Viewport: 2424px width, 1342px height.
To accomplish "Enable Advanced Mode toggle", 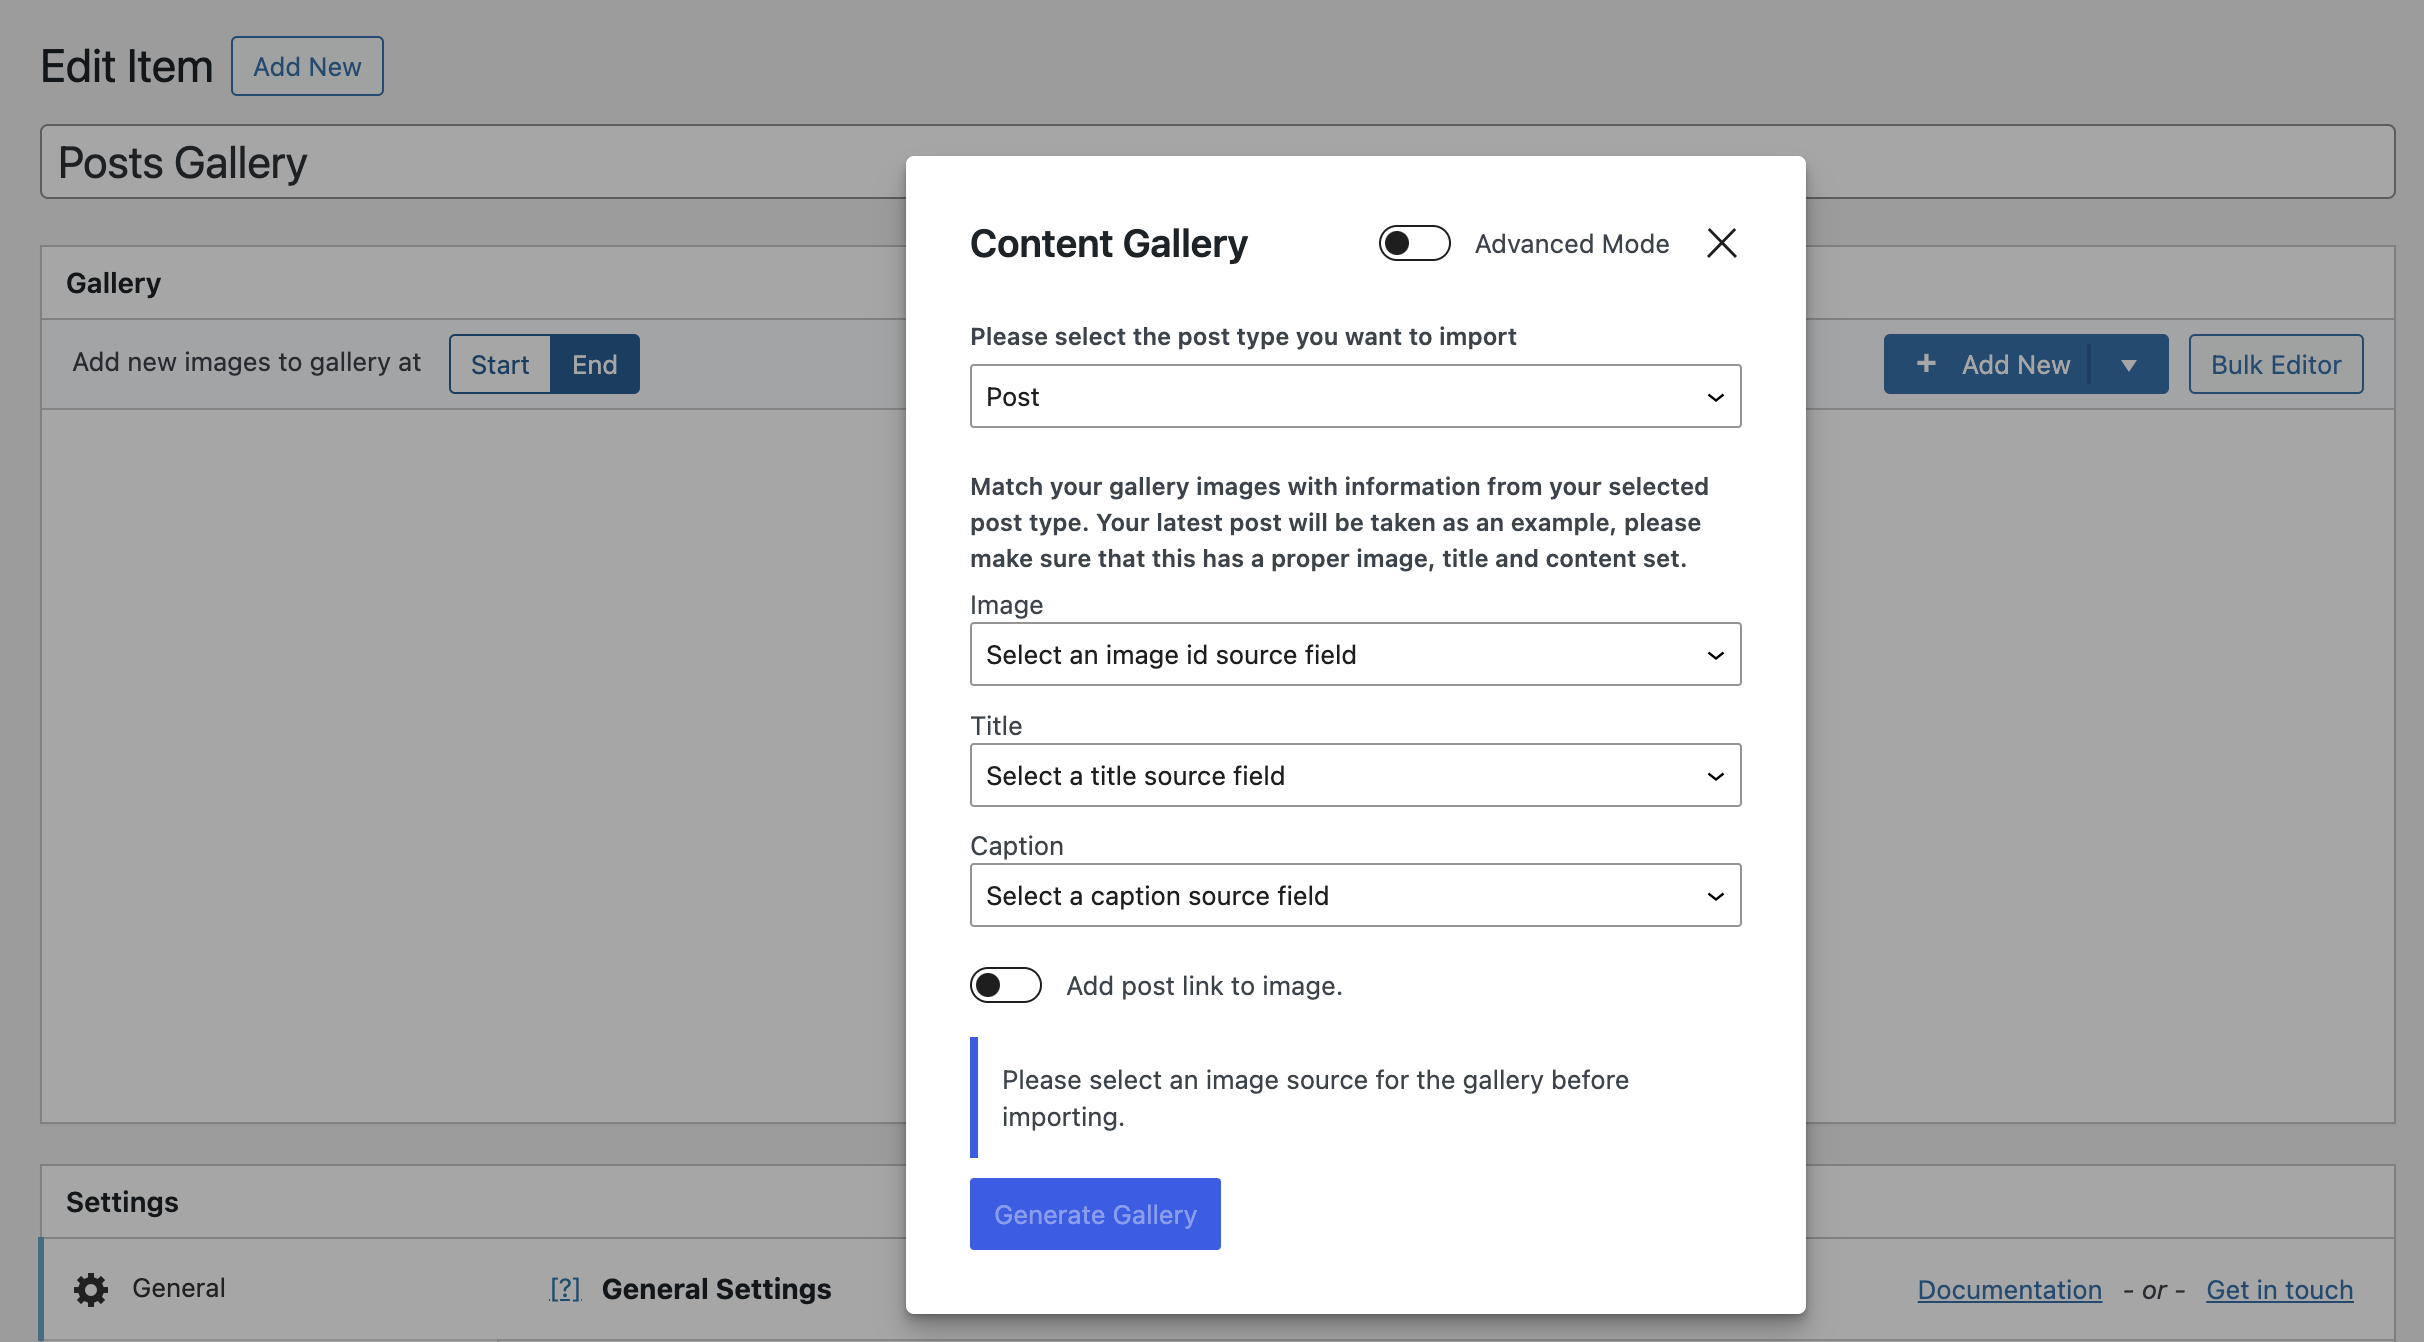I will click(1414, 243).
